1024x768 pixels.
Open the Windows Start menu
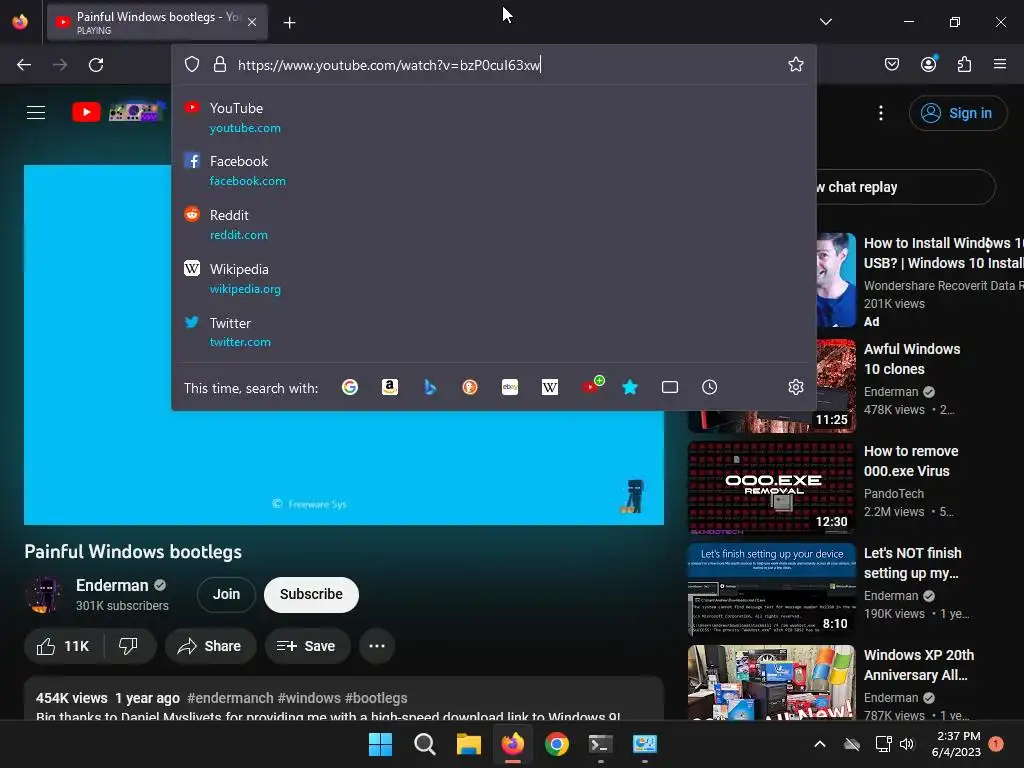(x=381, y=744)
